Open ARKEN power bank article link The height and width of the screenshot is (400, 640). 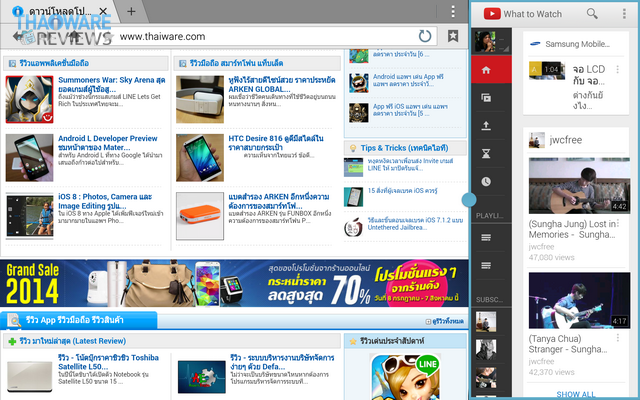[279, 201]
